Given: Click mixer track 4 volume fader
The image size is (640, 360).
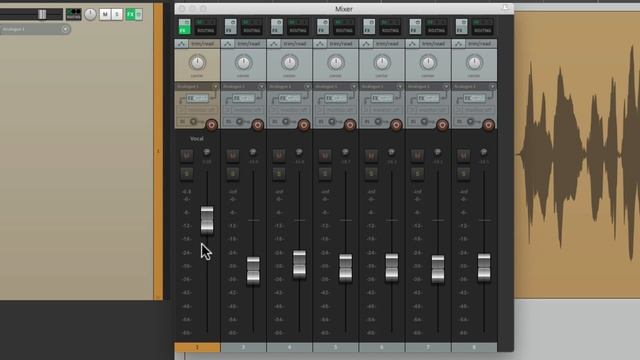Looking at the screenshot, I should point(299,264).
